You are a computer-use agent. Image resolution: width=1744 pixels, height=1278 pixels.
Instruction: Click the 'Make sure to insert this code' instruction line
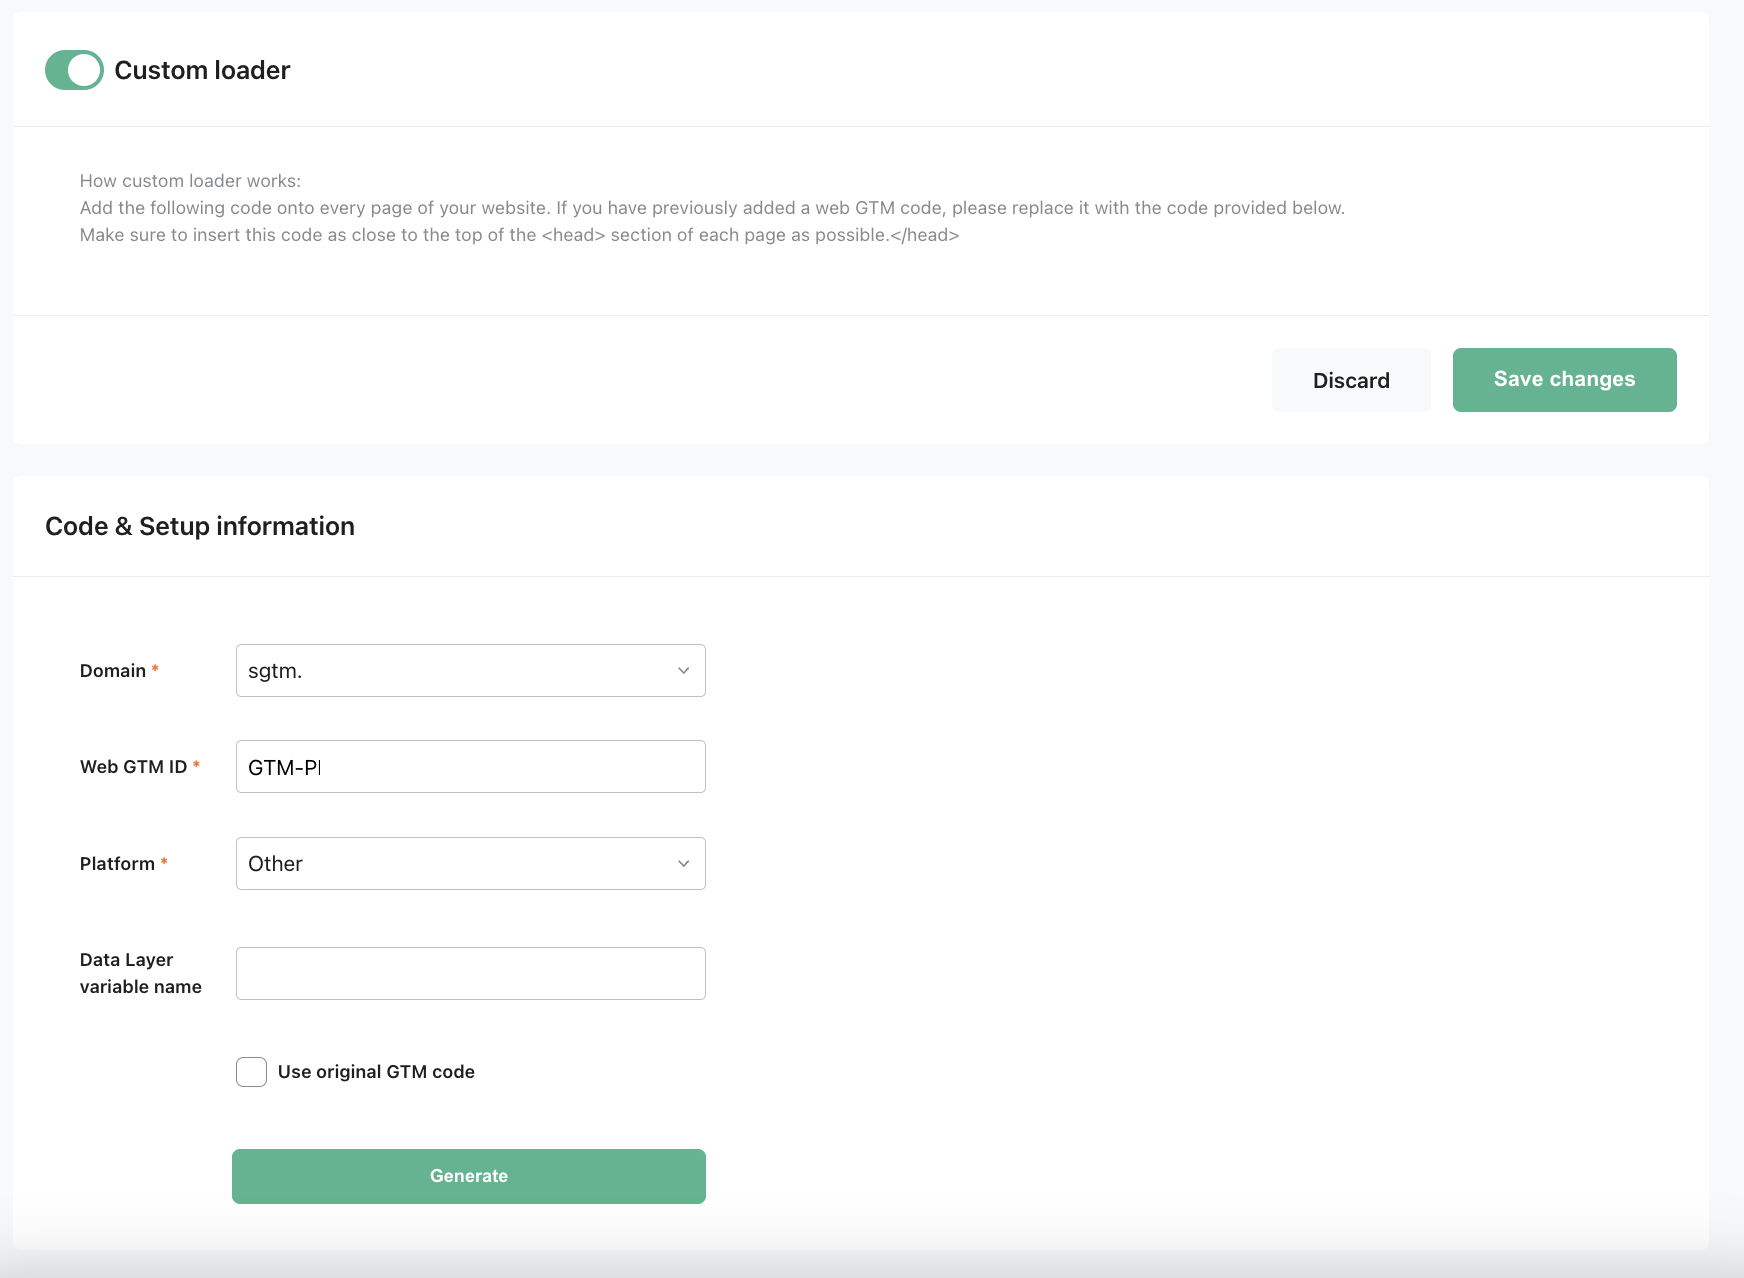point(519,235)
